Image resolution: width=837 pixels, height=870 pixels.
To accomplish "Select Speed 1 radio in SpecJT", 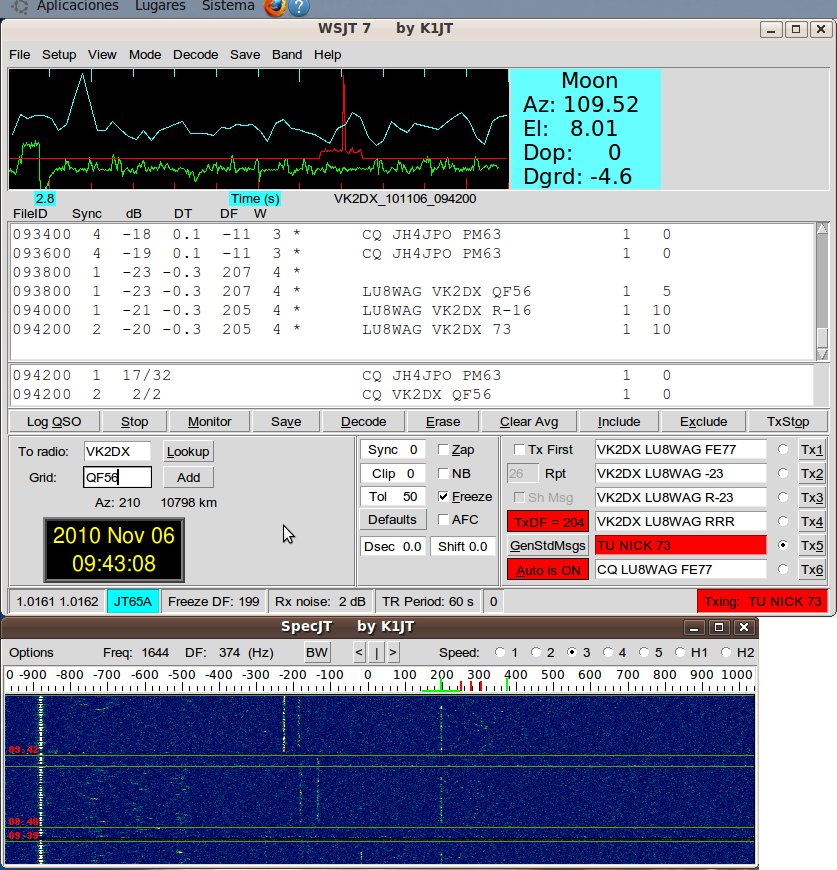I will (500, 652).
